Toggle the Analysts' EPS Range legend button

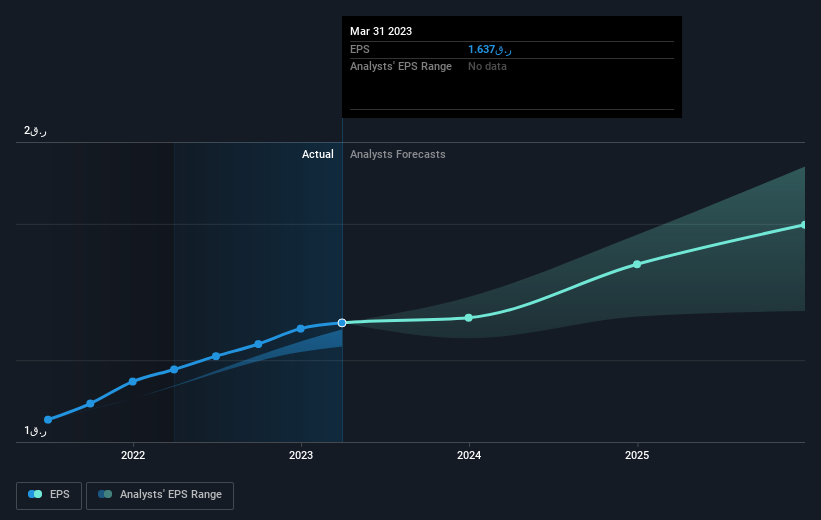tap(160, 495)
